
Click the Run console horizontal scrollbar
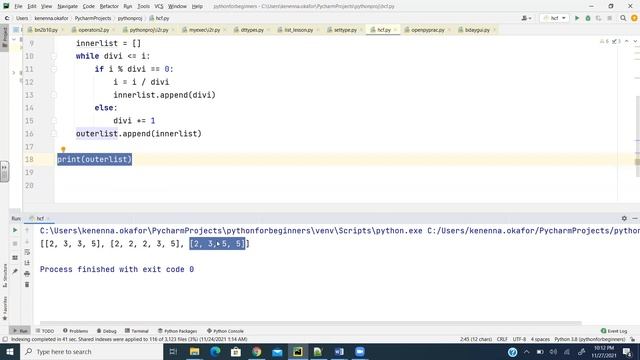tap(310, 323)
